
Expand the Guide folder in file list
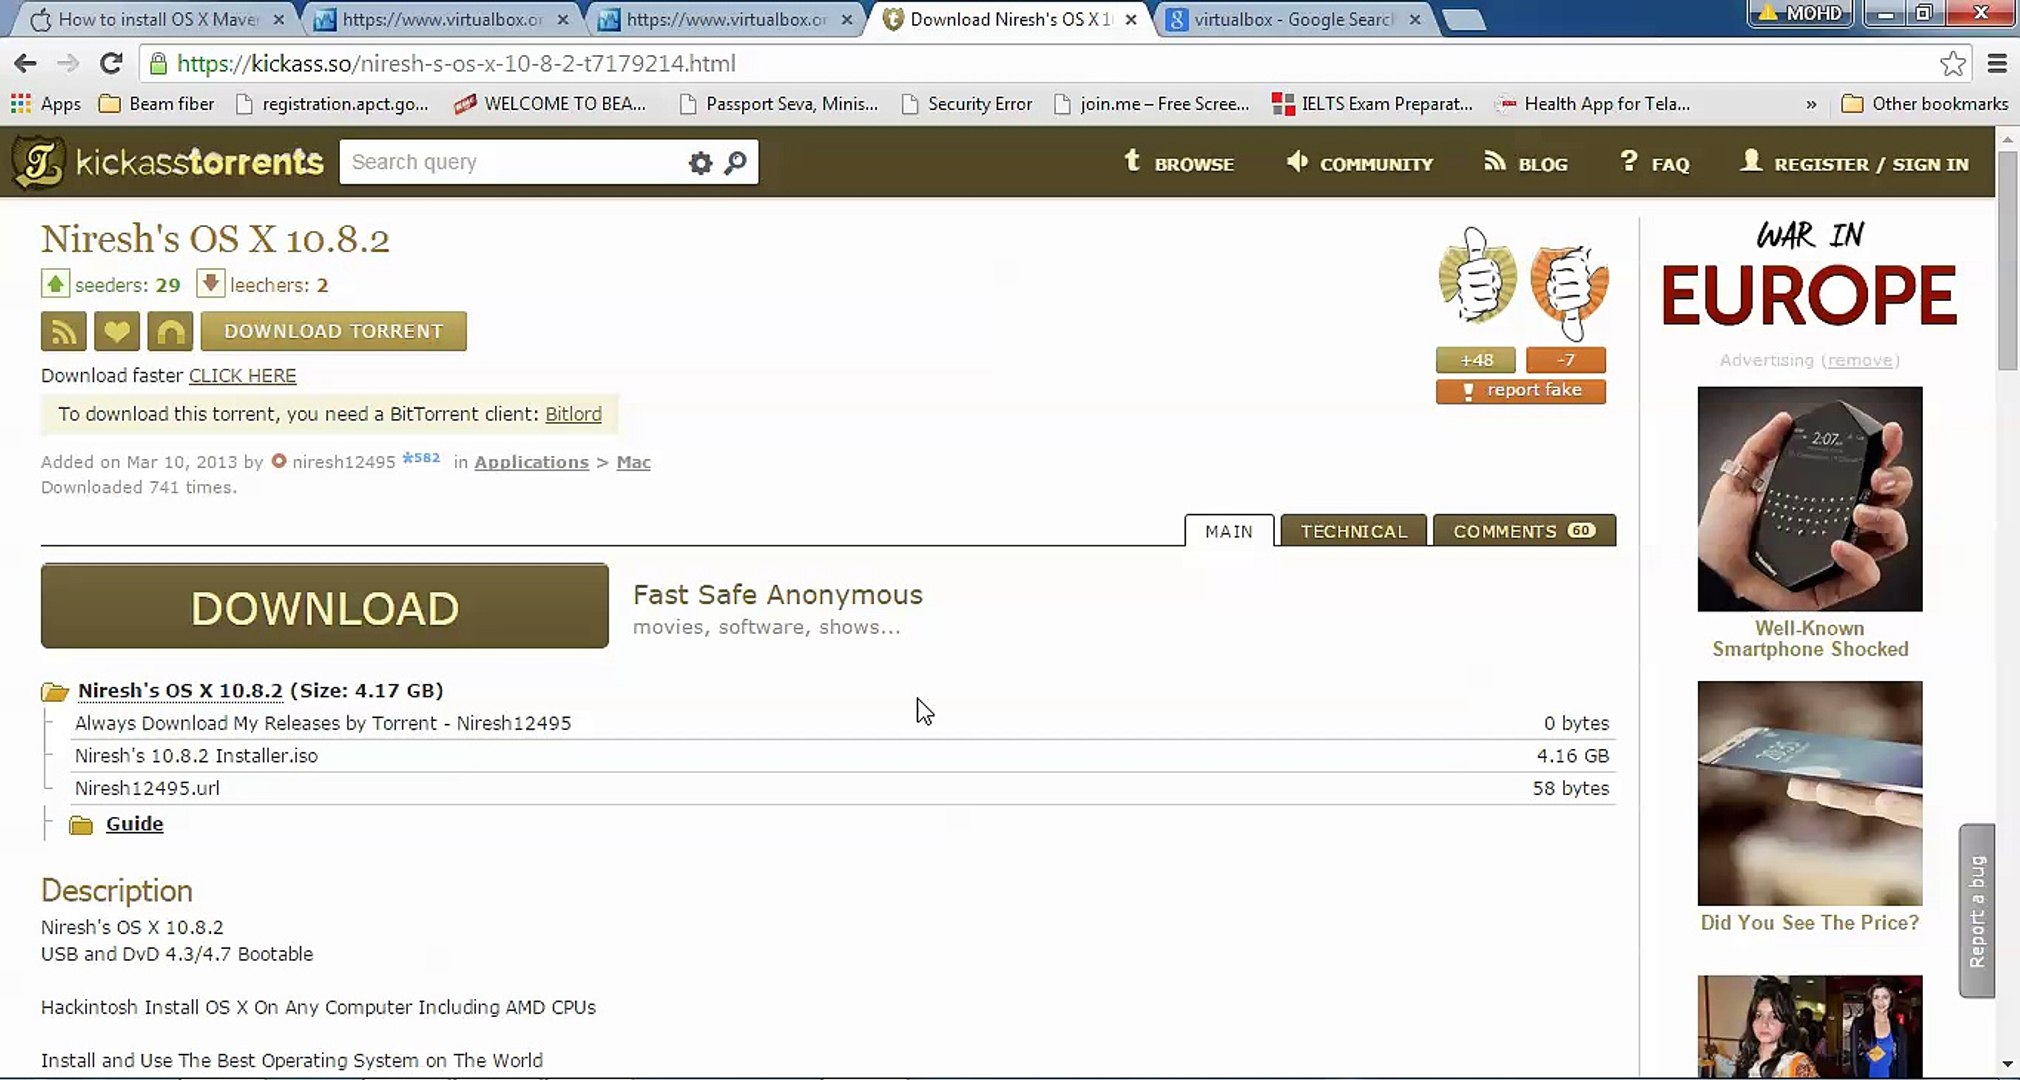click(x=134, y=824)
